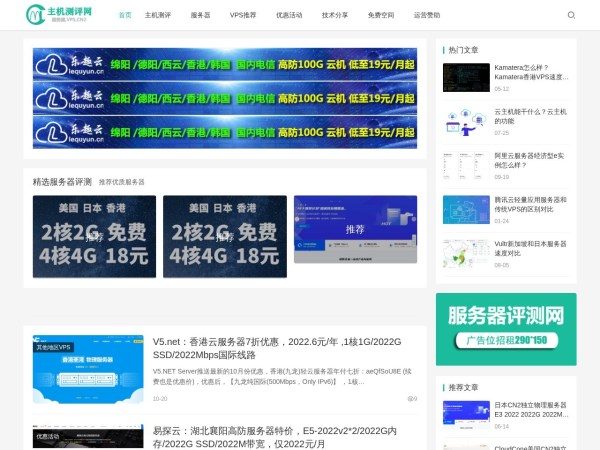This screenshot has width=600, height=450.
Task: Open the 腾讯云轻量应用服务器 article thumbnail
Action: [x=466, y=210]
